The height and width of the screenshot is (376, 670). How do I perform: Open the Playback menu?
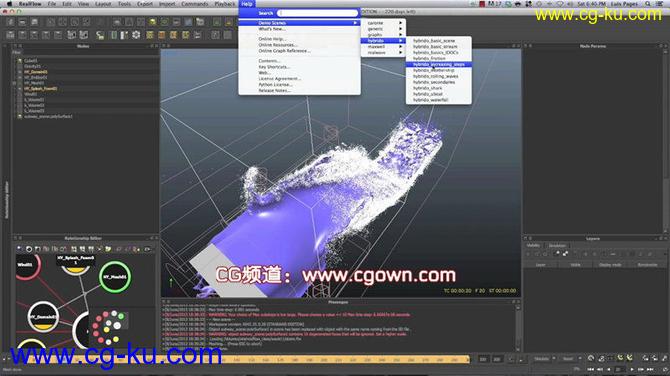click(x=225, y=4)
